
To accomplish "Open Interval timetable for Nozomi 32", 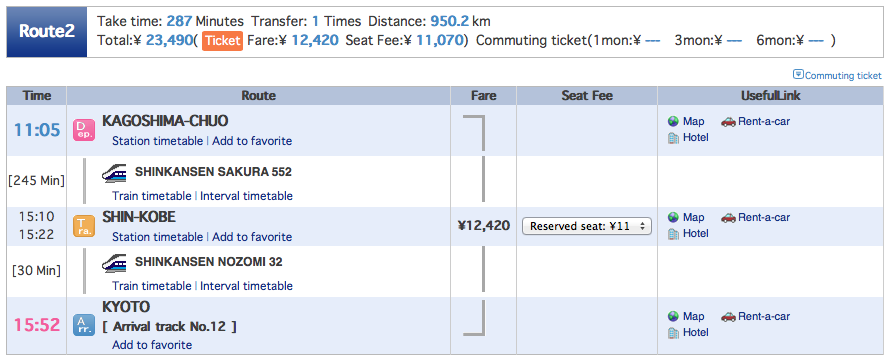I will click(x=246, y=285).
